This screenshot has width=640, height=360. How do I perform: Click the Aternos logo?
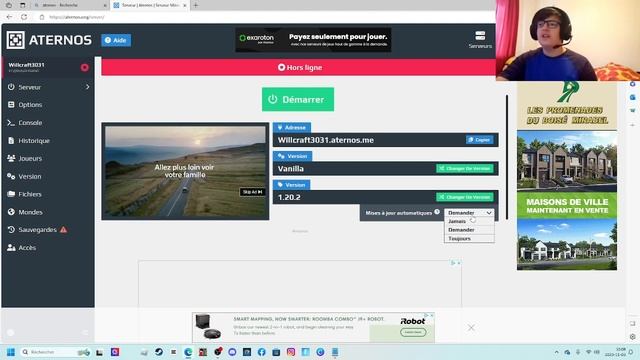[x=49, y=40]
